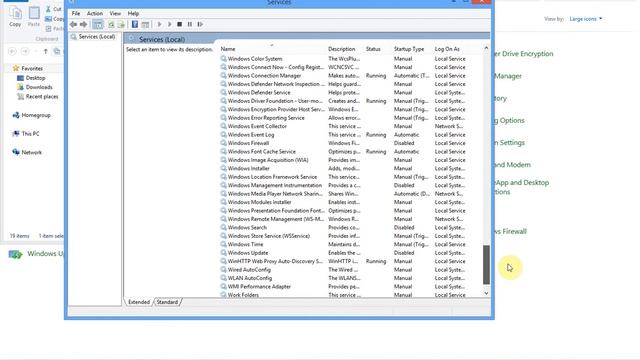The width and height of the screenshot is (640, 360).
Task: Click the Export List toolbar icon
Action: point(121,24)
